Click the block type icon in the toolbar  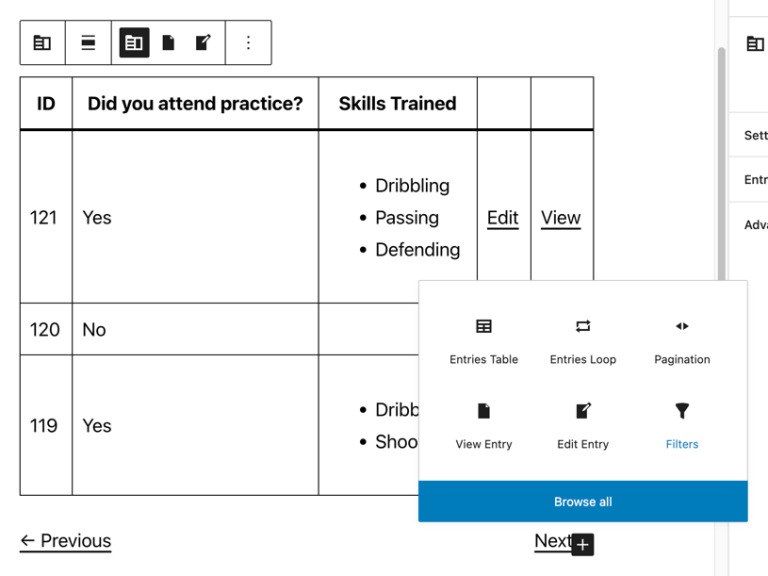pyautogui.click(x=42, y=43)
